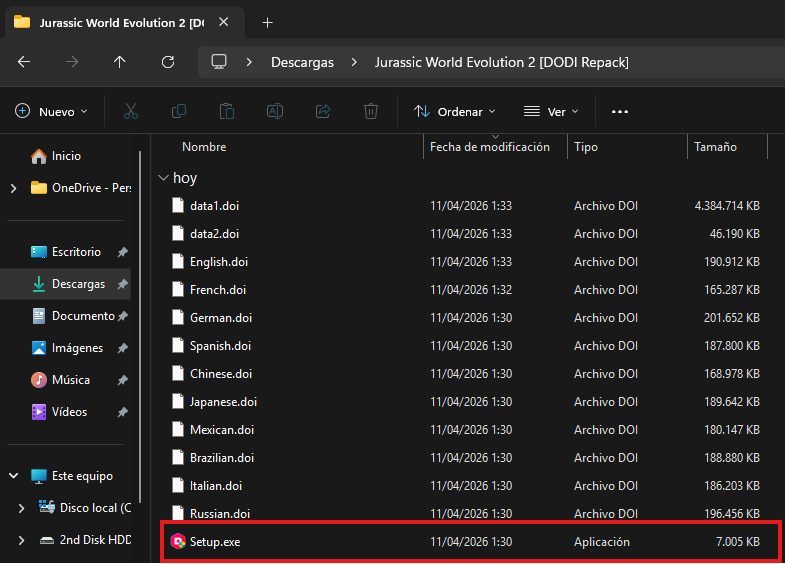
Task: Click the PC monitor icon in address bar
Action: pyautogui.click(x=219, y=62)
